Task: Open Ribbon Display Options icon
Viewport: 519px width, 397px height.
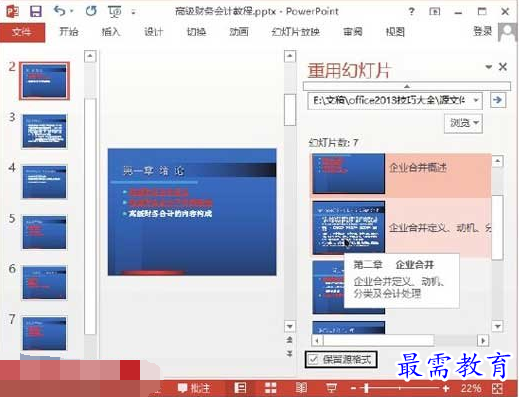Action: click(434, 12)
